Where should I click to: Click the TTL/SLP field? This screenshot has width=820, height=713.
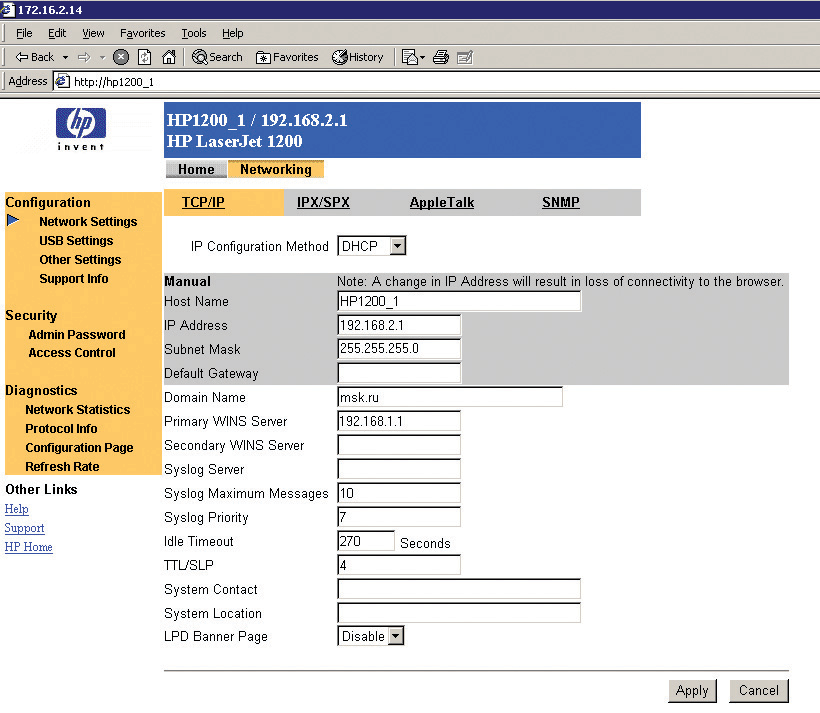399,565
